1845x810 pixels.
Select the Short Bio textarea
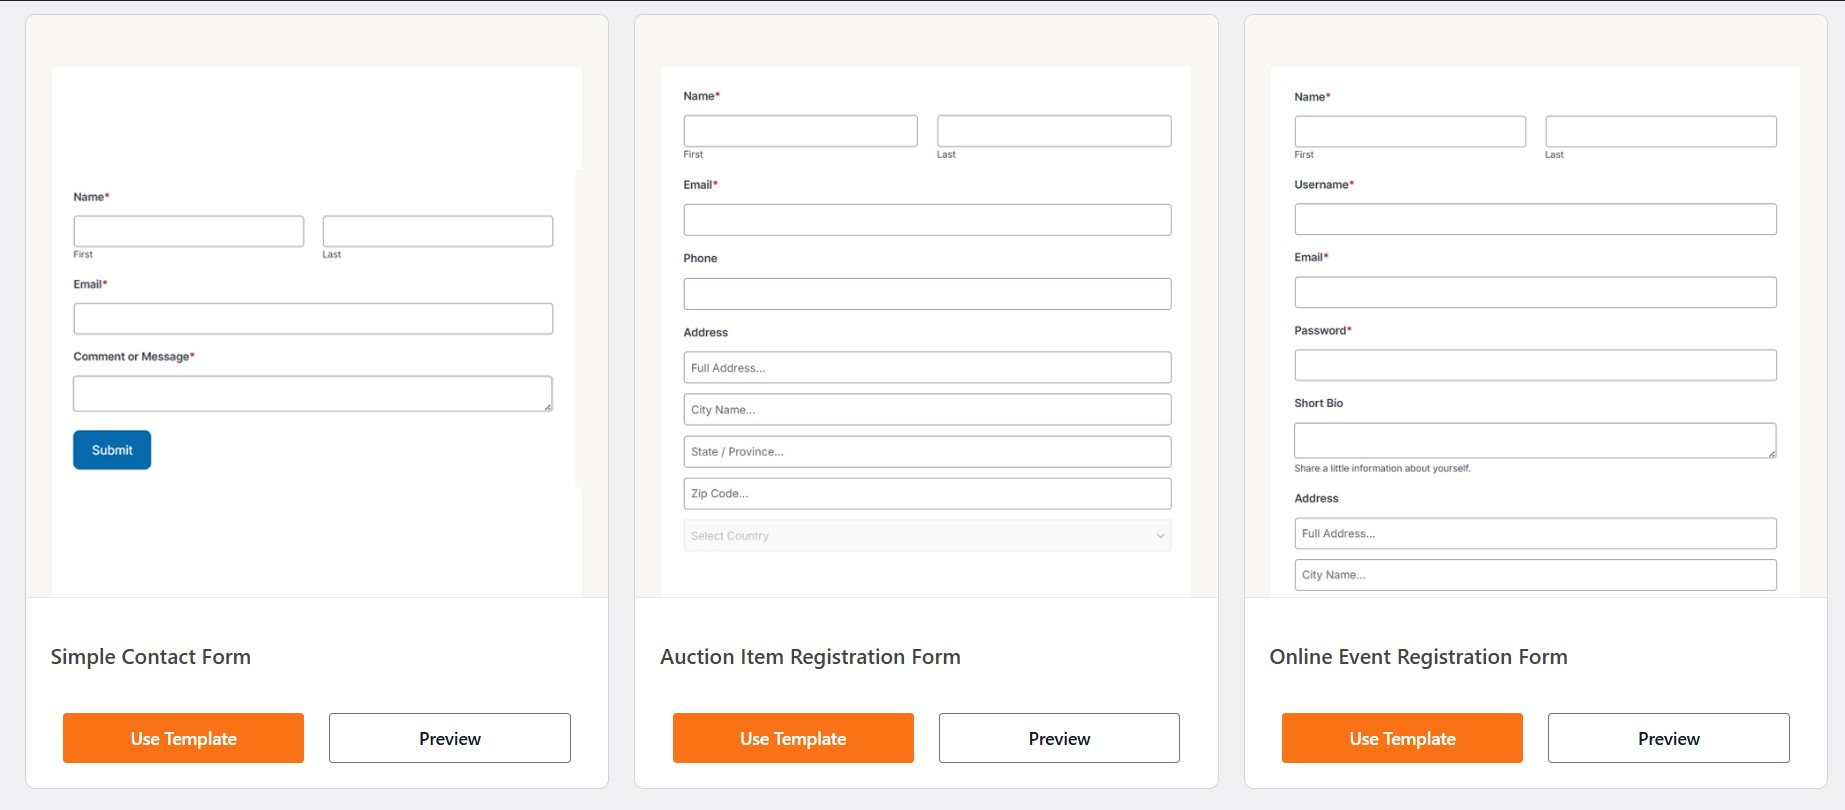pos(1535,440)
